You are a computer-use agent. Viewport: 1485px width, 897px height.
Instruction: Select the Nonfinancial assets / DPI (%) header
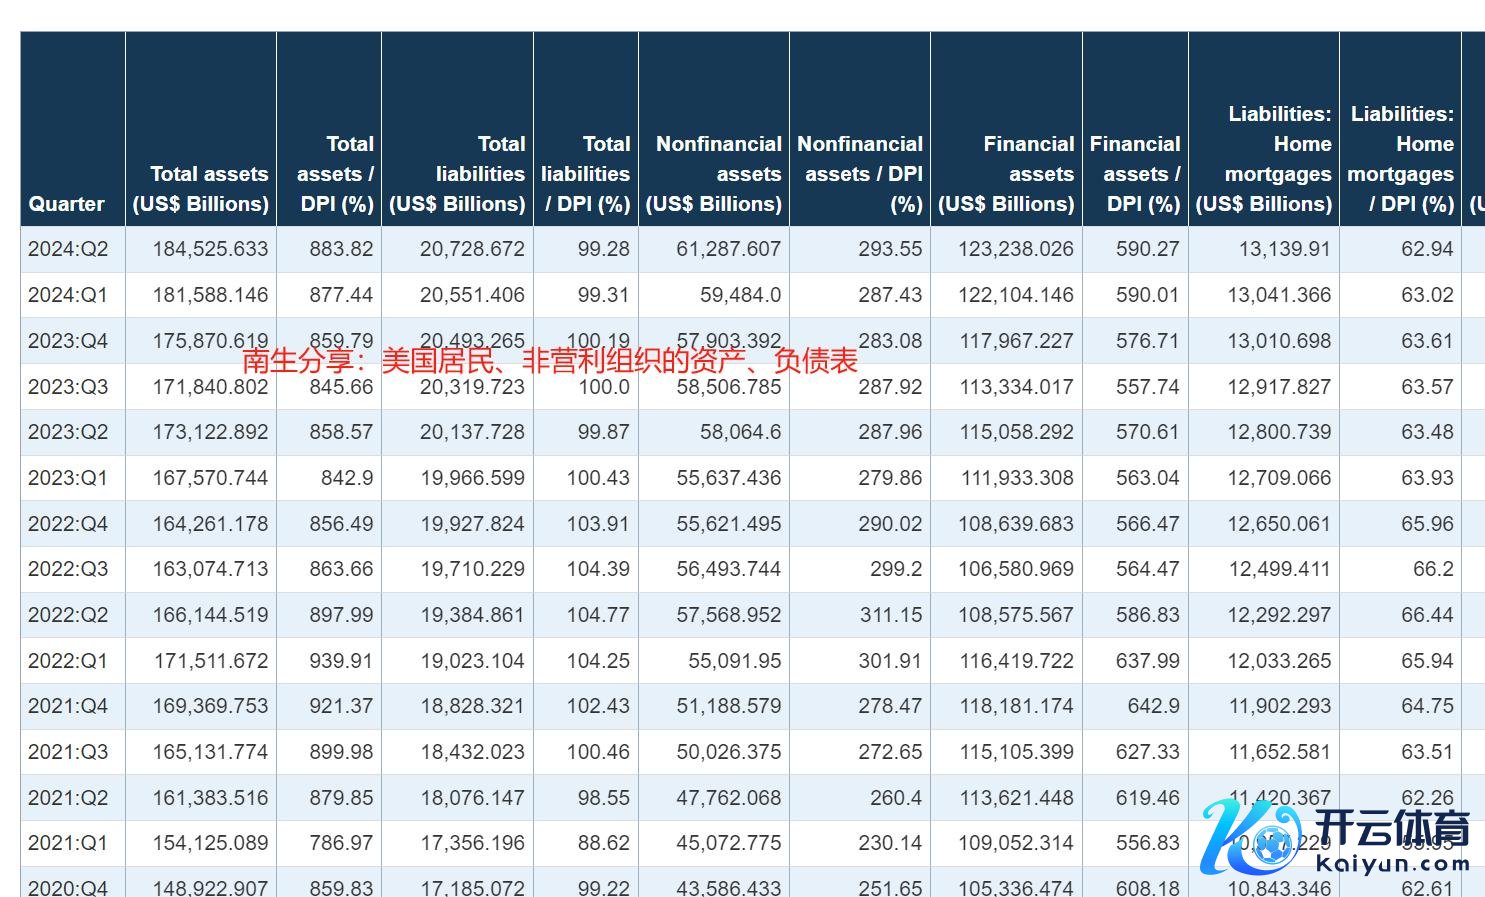pyautogui.click(x=860, y=174)
